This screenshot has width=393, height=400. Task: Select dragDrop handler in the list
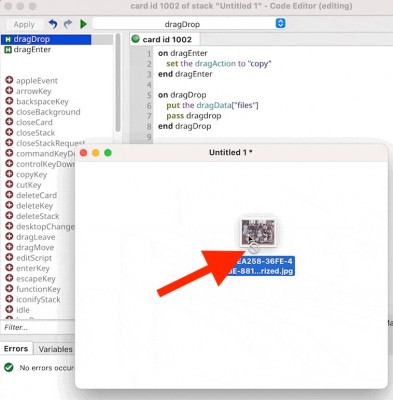point(46,39)
